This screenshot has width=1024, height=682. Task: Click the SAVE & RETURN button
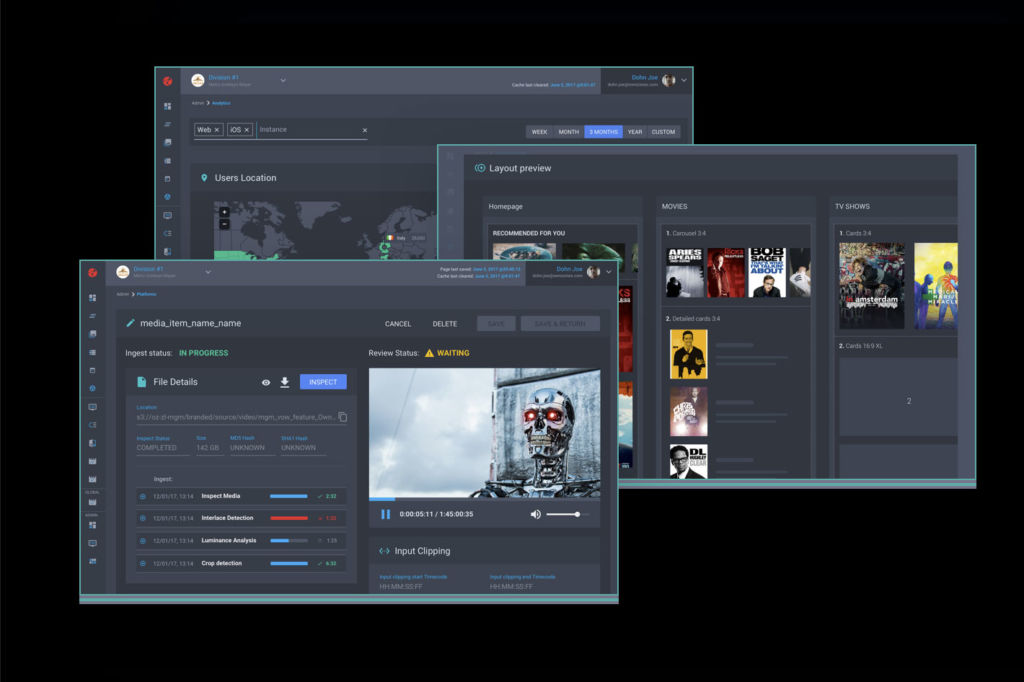[560, 324]
